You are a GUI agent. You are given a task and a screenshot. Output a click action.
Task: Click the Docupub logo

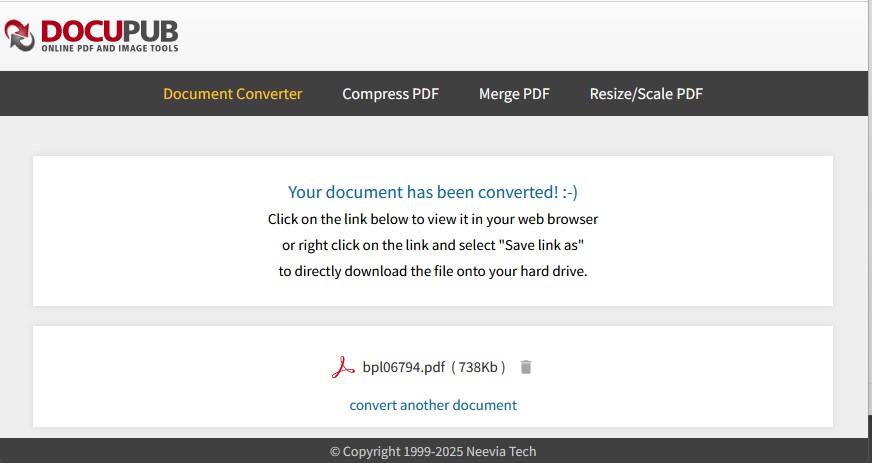(91, 36)
